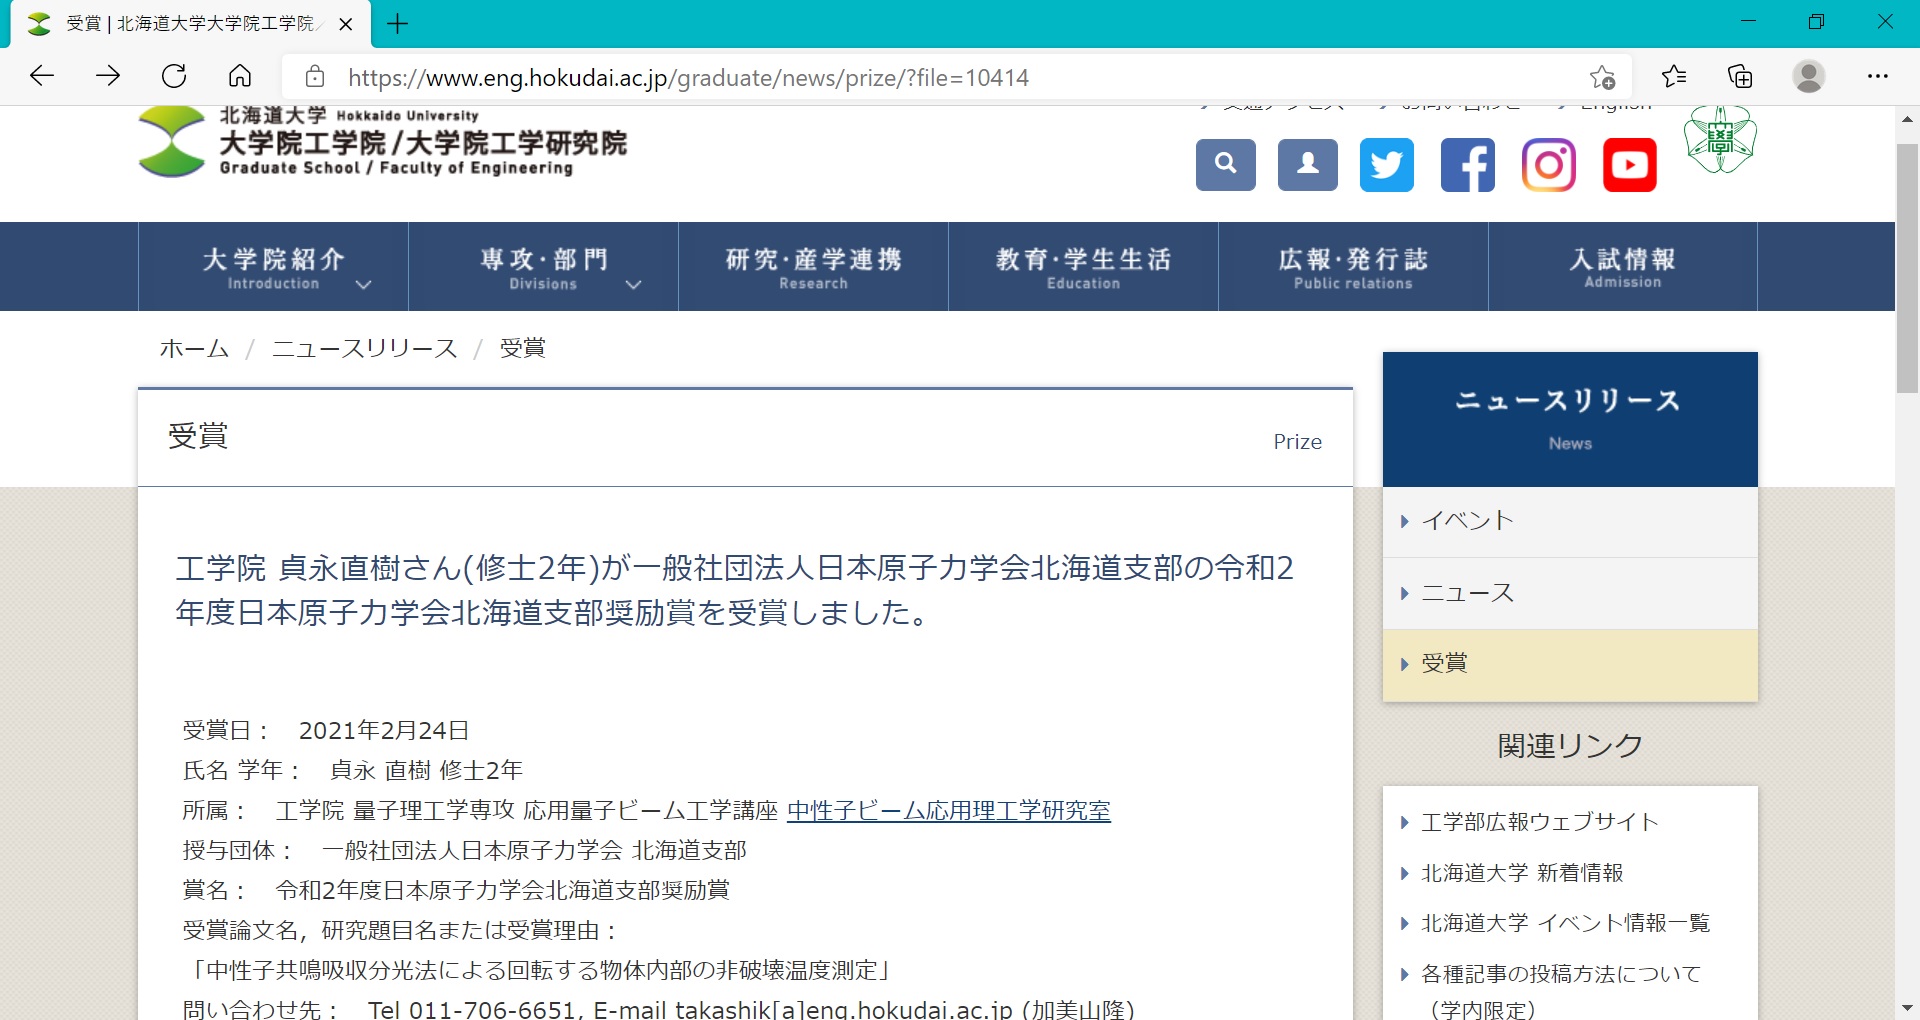The image size is (1920, 1020).
Task: Click the address bar URL field
Action: 958,77
